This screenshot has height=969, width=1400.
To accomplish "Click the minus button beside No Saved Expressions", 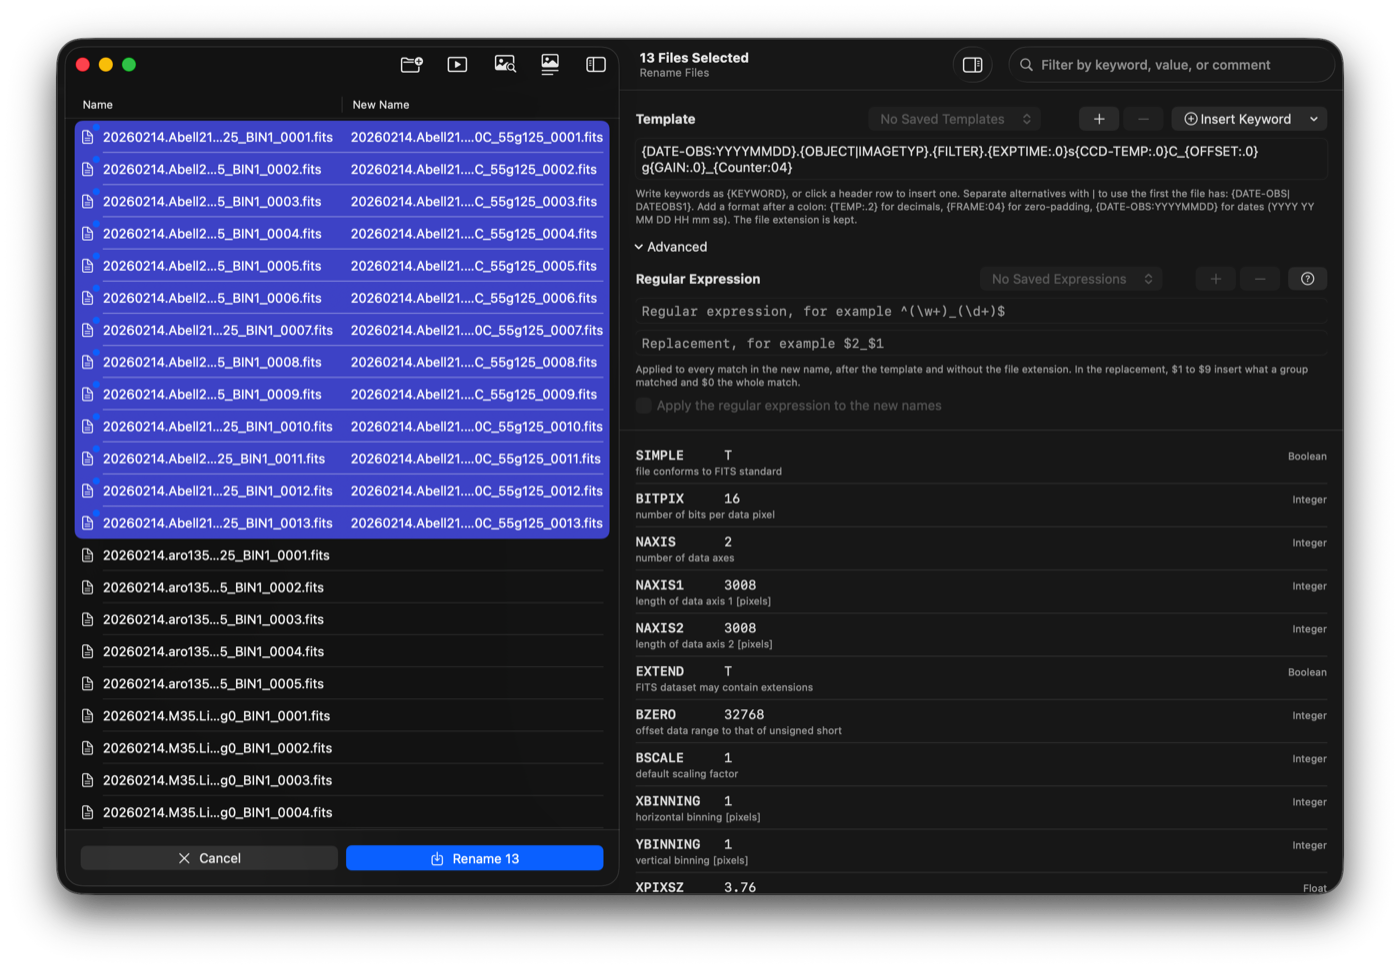I will [x=1260, y=279].
